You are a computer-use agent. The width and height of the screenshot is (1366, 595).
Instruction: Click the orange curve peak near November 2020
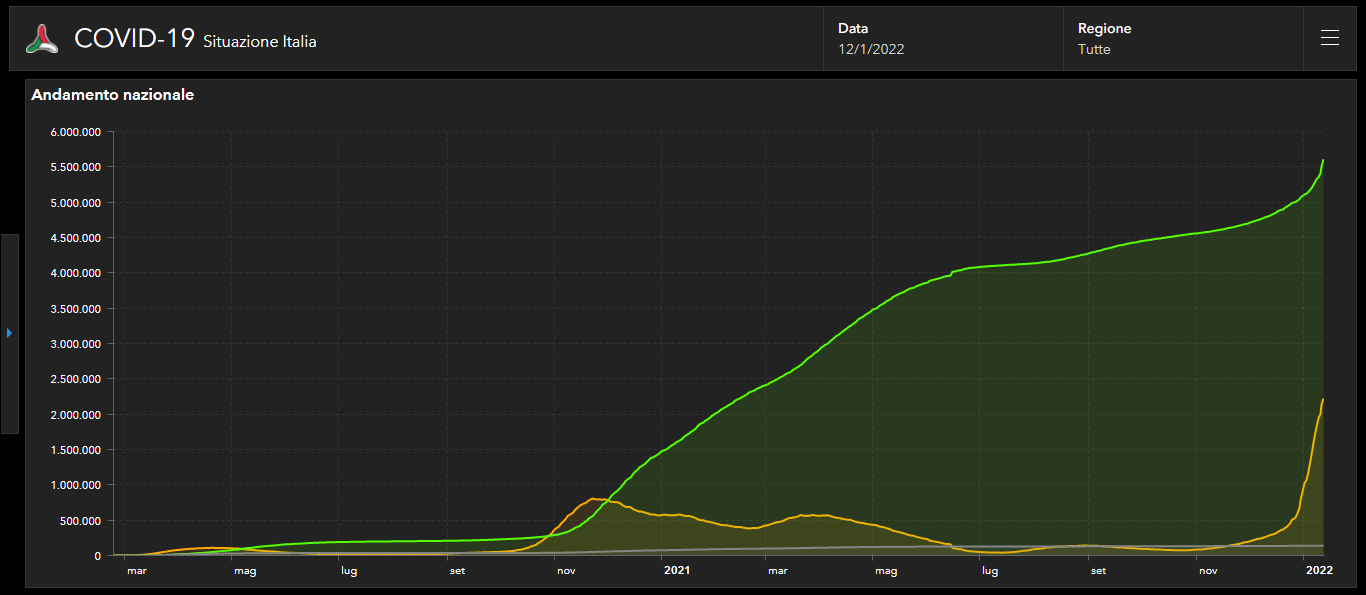pos(594,498)
